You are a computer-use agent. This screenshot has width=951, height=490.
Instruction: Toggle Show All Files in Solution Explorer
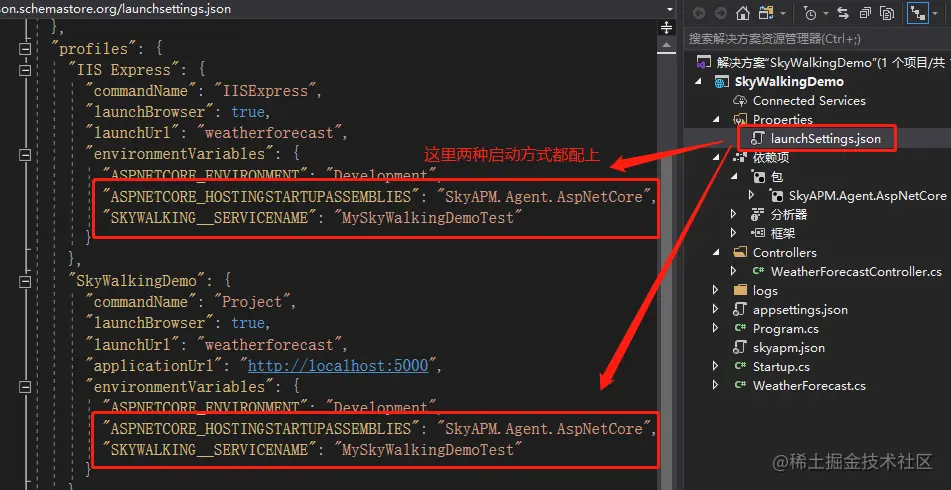[x=887, y=13]
